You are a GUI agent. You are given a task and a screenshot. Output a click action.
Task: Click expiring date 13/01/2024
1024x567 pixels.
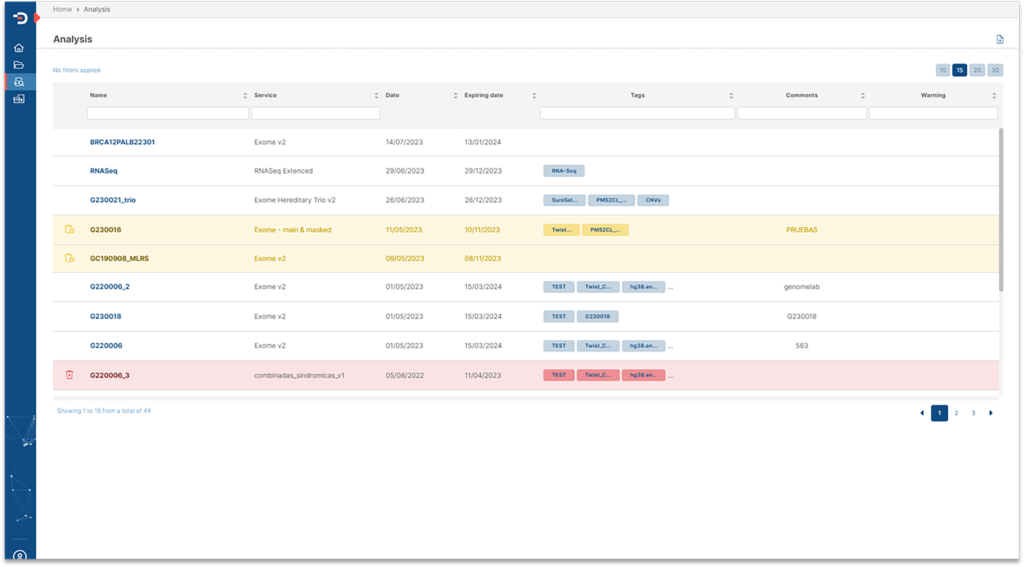[483, 142]
